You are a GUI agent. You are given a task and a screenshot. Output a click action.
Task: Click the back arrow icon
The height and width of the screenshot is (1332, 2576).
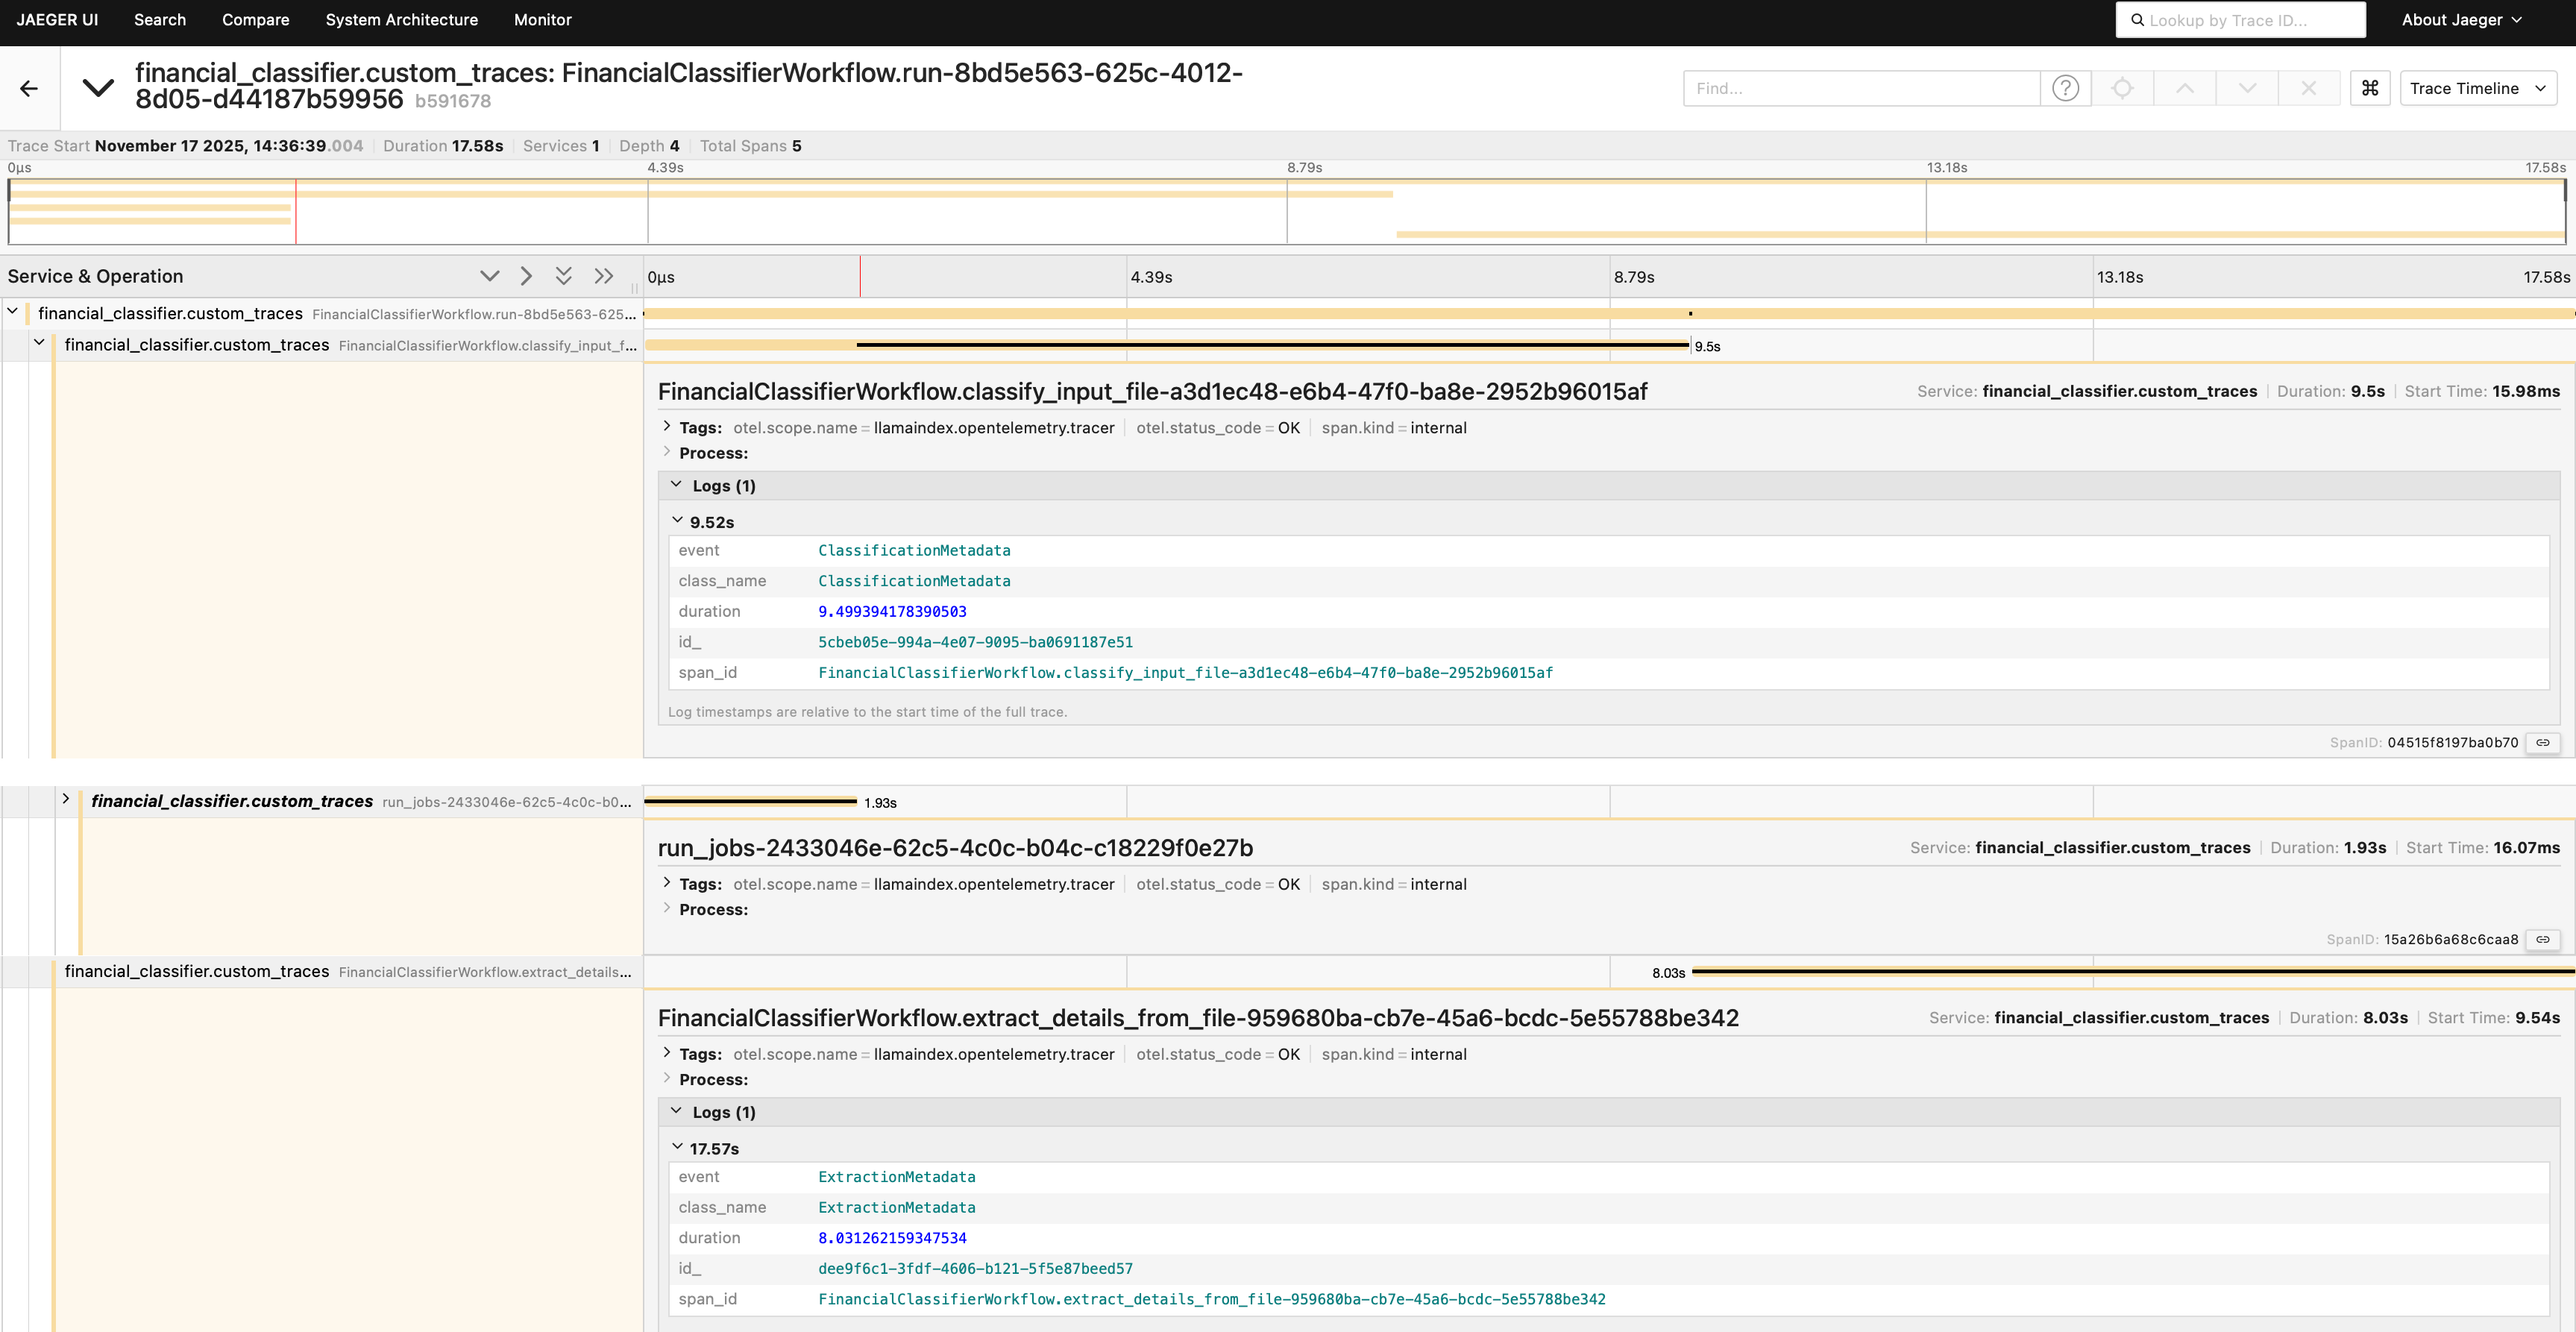29,89
